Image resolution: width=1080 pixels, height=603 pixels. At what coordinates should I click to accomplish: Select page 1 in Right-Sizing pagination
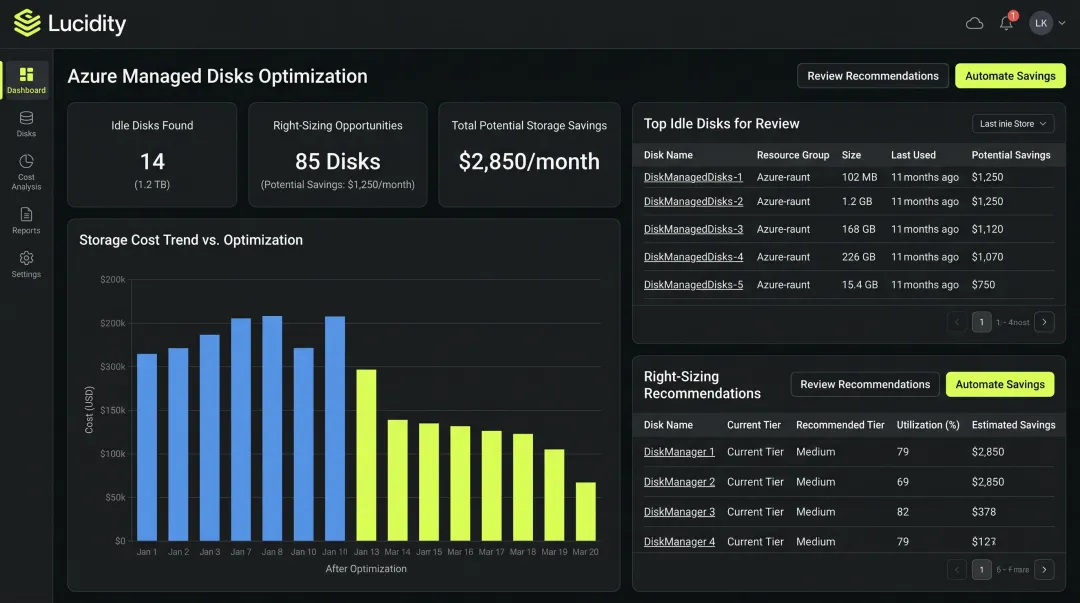pos(982,569)
